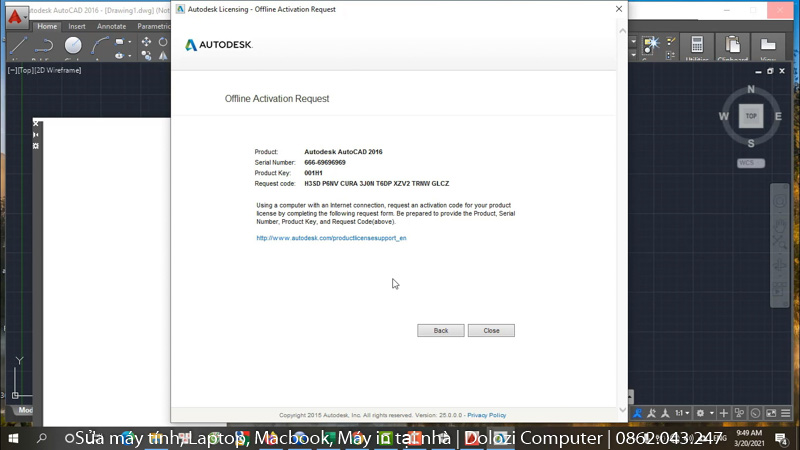Viewport: 800px width, 450px height.
Task: Open the Privacy Policy link
Action: pos(486,415)
